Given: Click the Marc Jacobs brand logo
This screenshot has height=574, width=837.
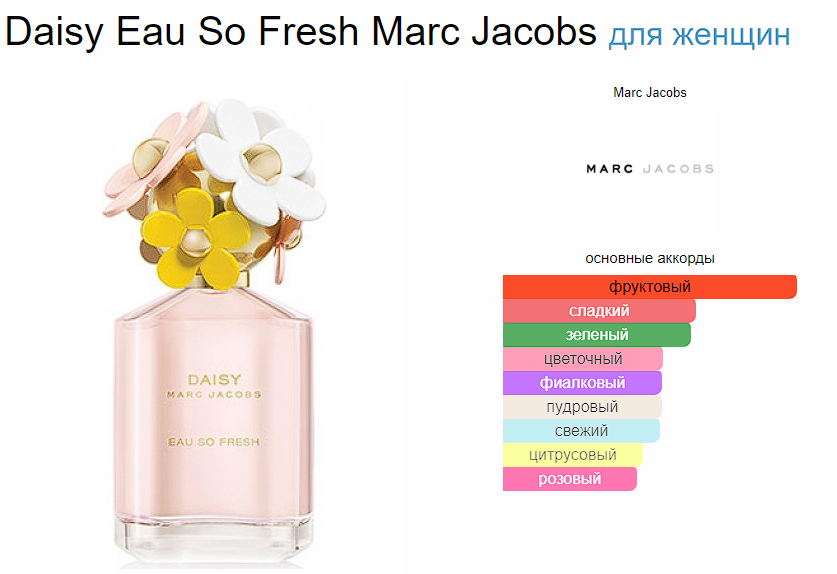Looking at the screenshot, I should (x=650, y=169).
